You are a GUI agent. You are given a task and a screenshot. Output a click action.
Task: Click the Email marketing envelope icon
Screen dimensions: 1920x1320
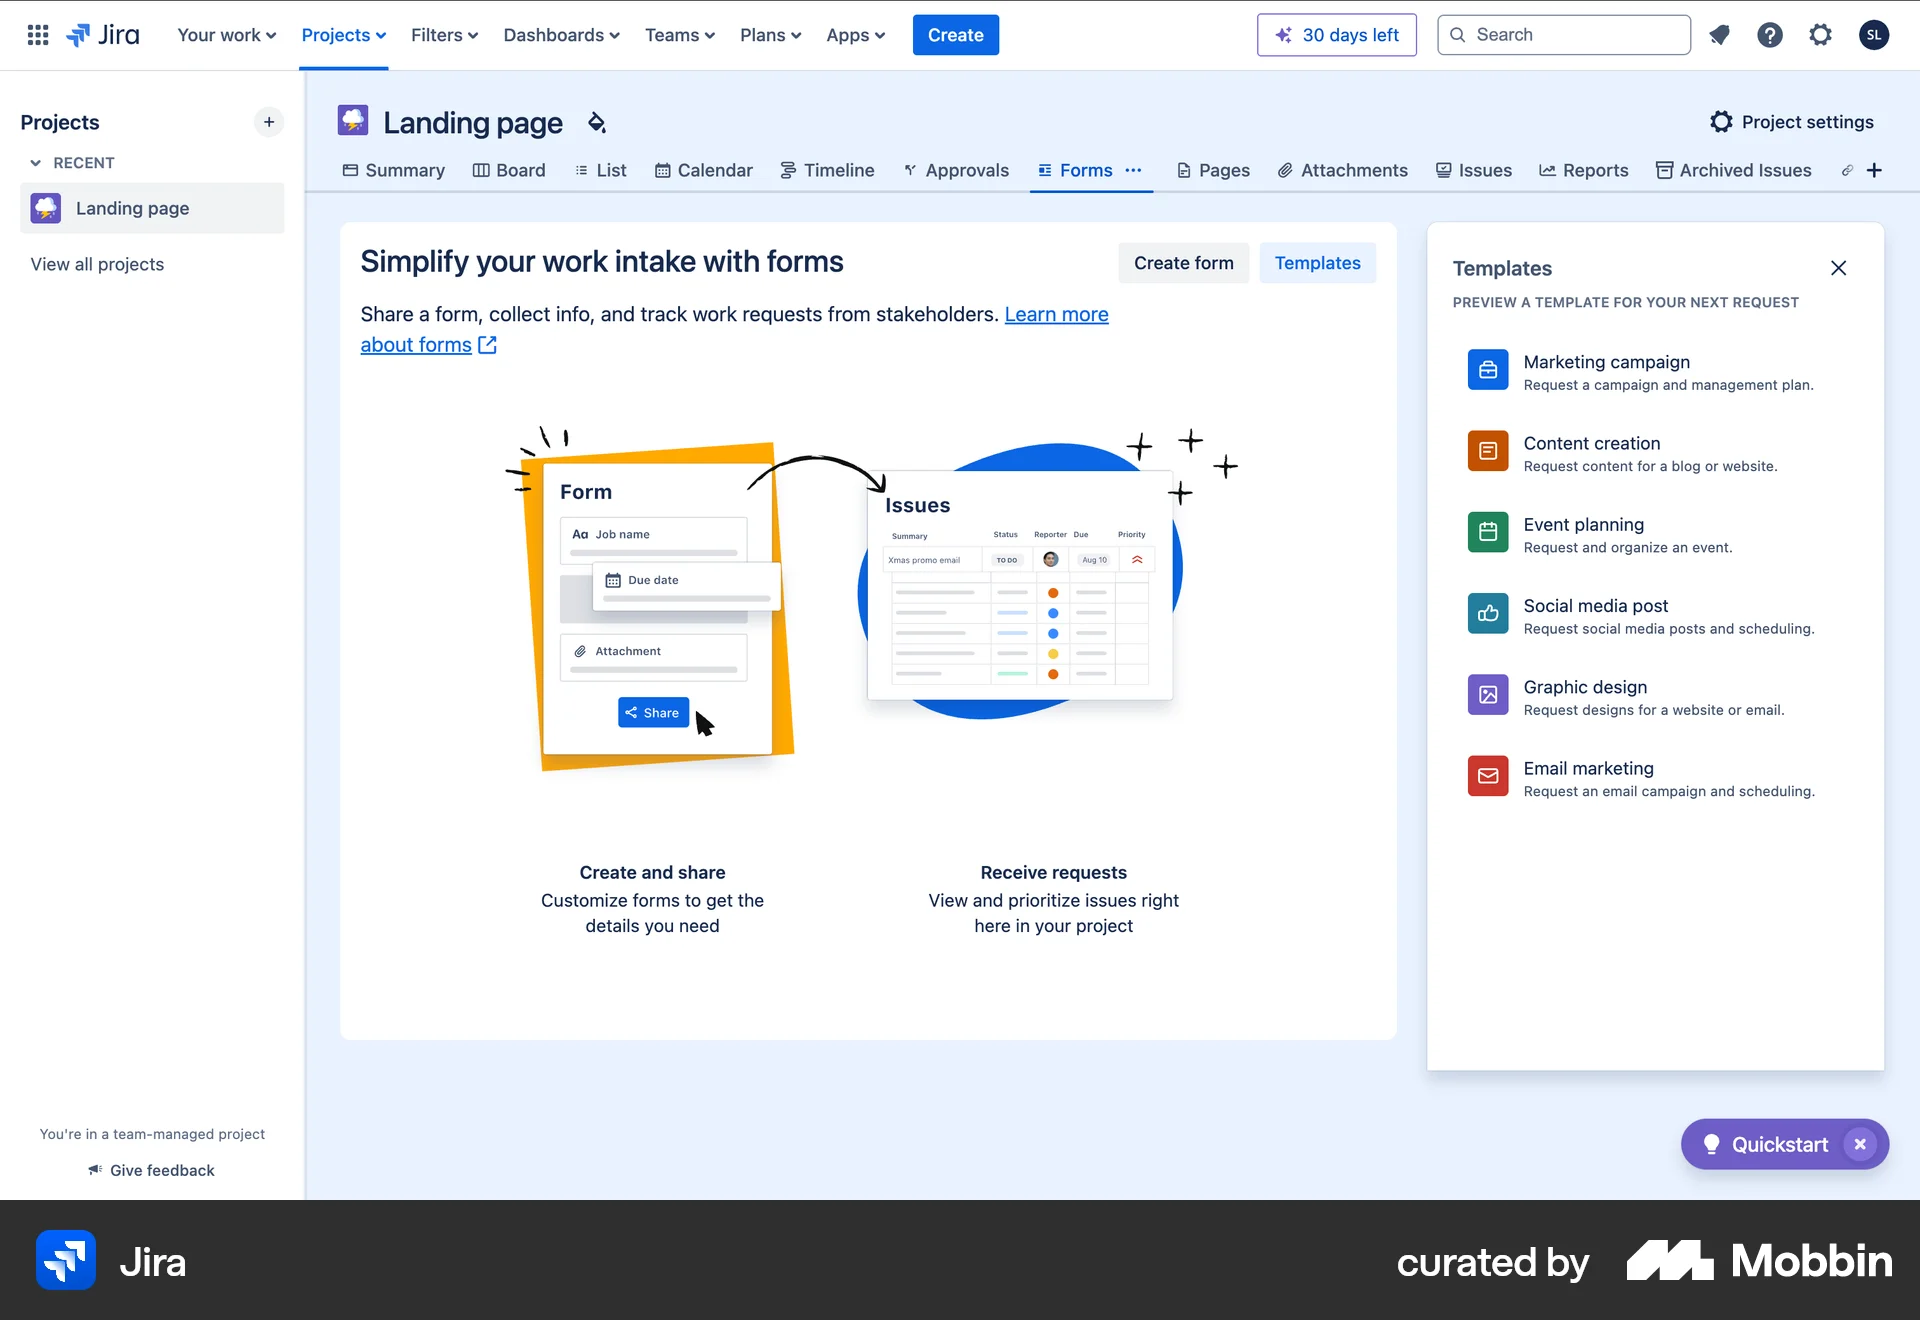tap(1488, 776)
